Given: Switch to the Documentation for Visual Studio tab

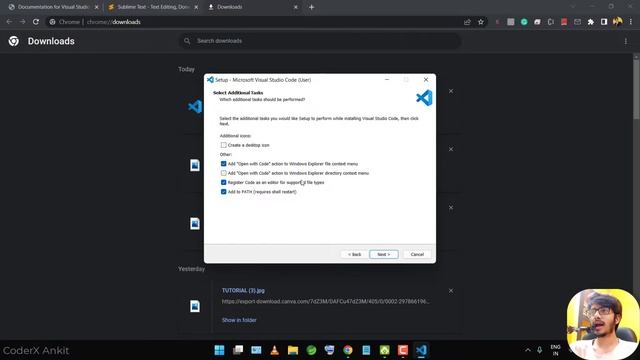Looking at the screenshot, I should pyautogui.click(x=53, y=7).
